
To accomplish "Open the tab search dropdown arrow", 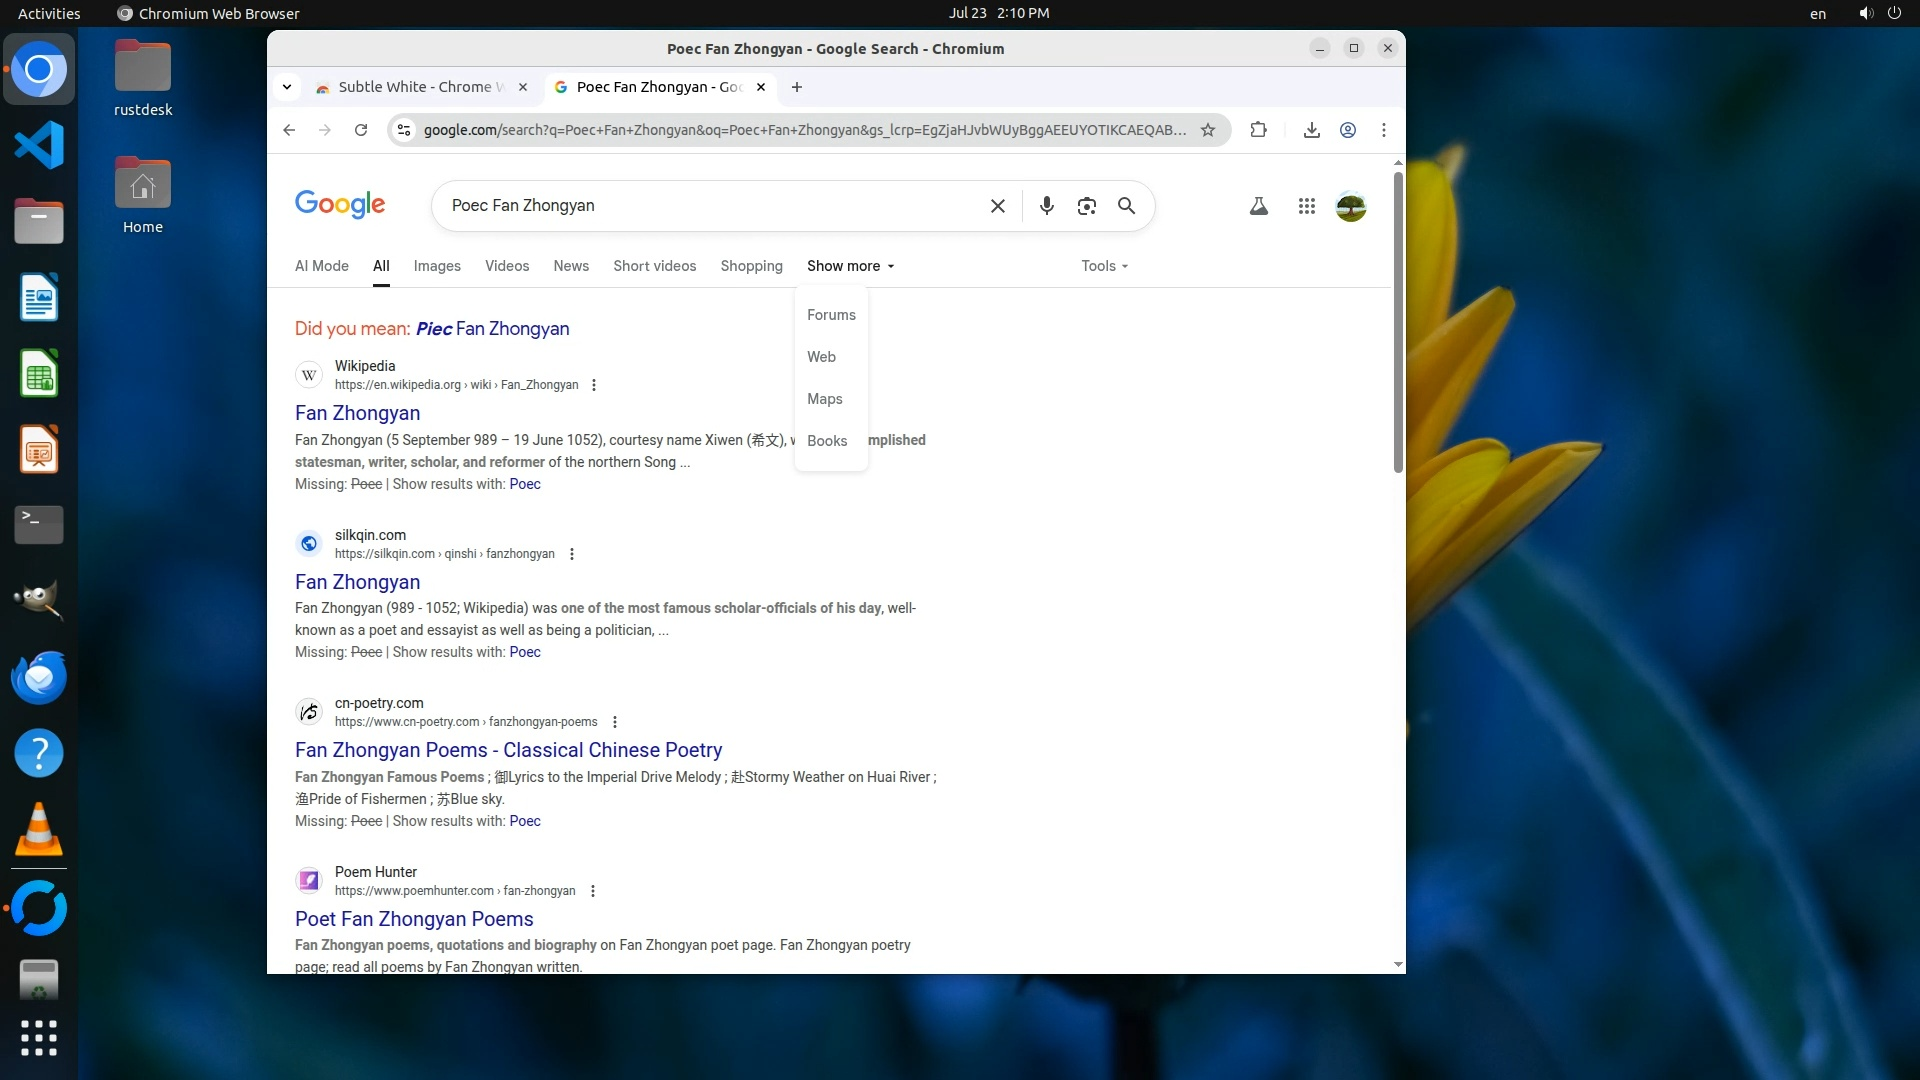I will point(287,87).
